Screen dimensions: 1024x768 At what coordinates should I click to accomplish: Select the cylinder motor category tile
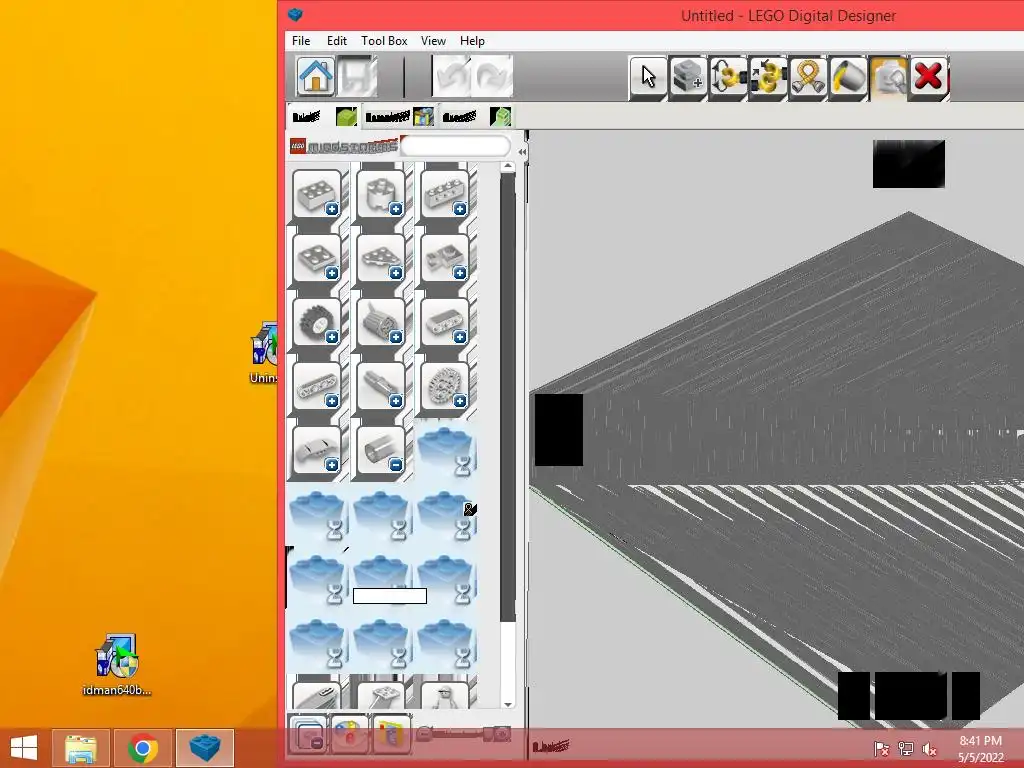381,321
